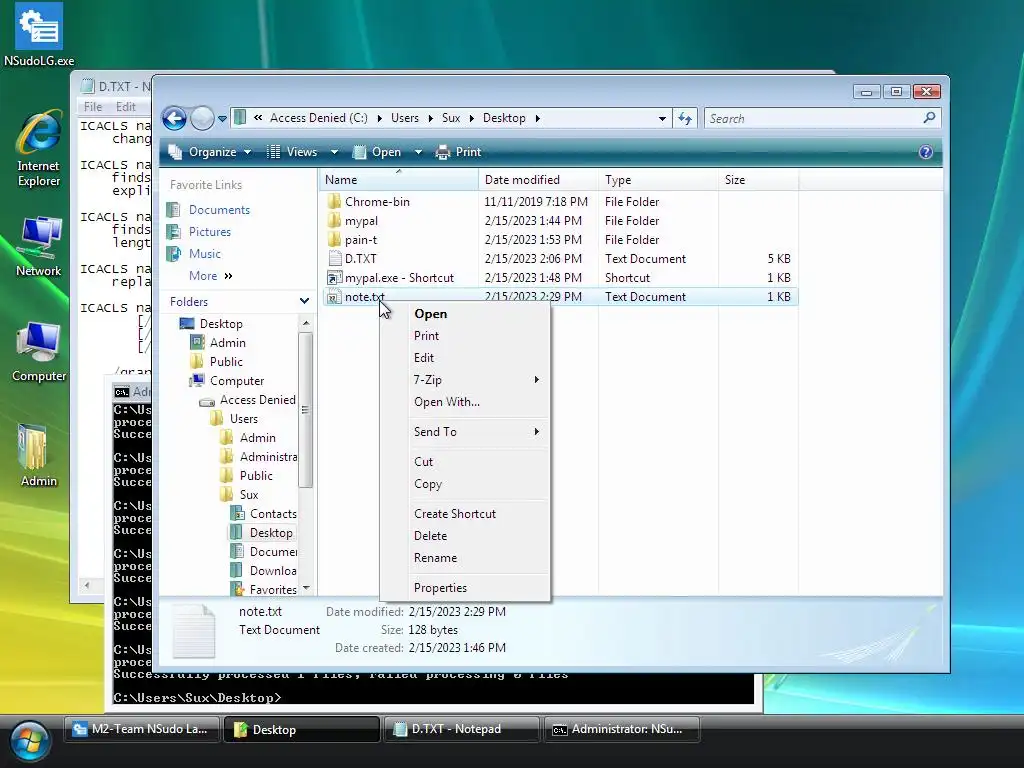Viewport: 1024px width, 768px height.
Task: Open Pictures favorite link
Action: [x=209, y=232]
